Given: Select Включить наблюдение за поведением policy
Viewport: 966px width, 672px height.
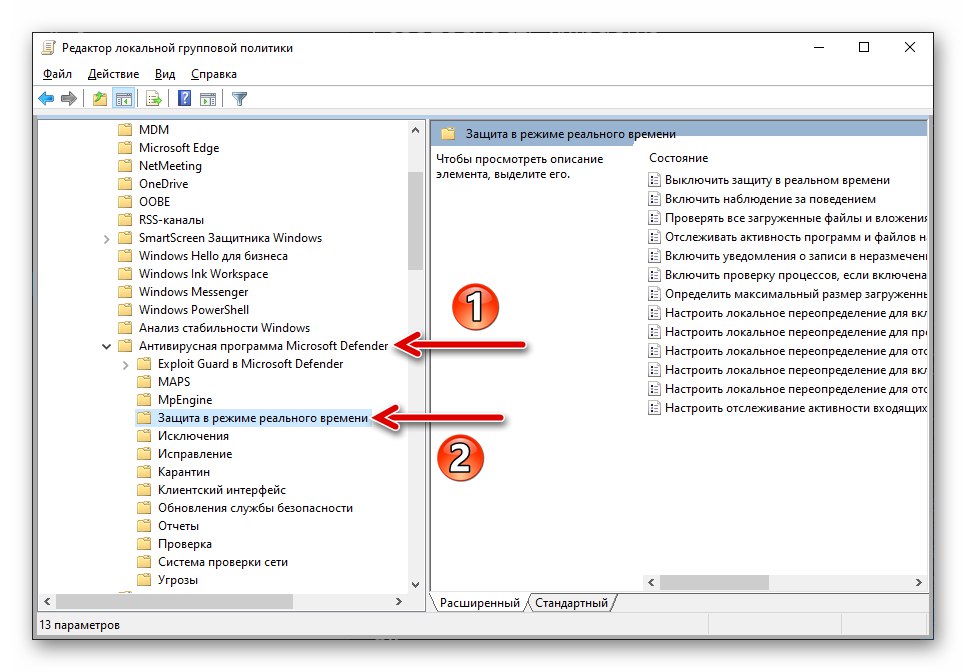Looking at the screenshot, I should [762, 199].
